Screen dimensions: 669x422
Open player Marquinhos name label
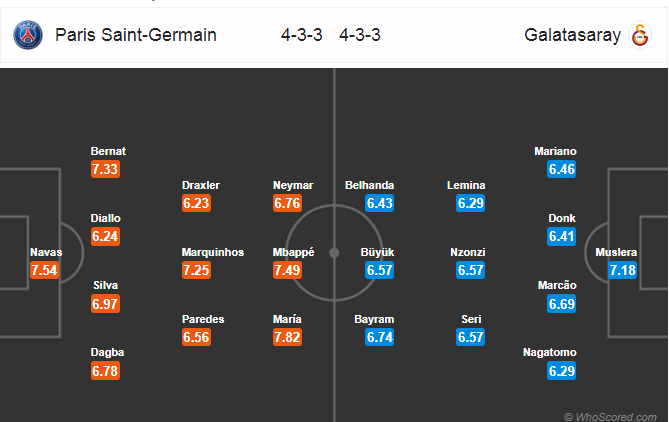click(x=213, y=252)
